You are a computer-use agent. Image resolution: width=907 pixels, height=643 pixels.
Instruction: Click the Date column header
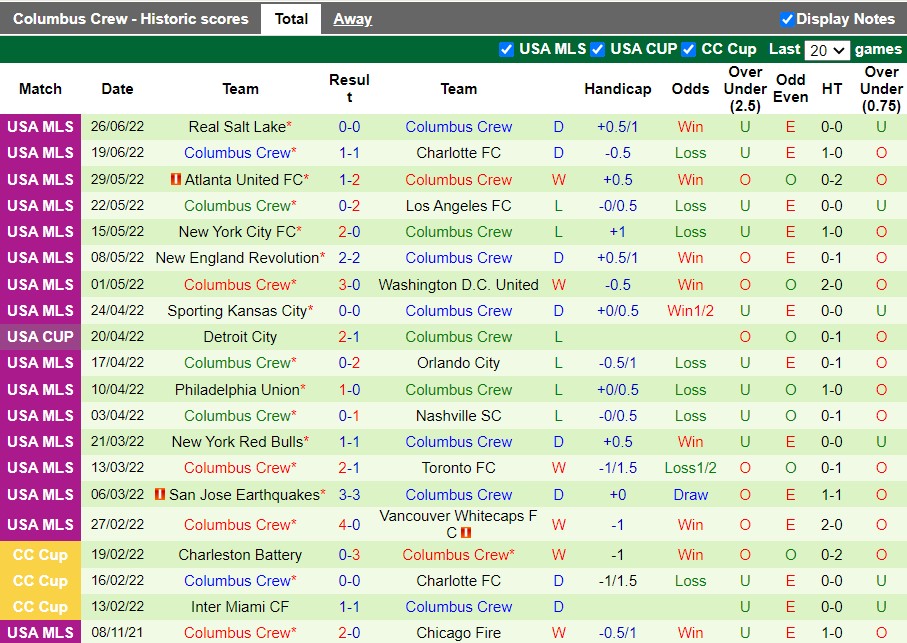click(117, 89)
